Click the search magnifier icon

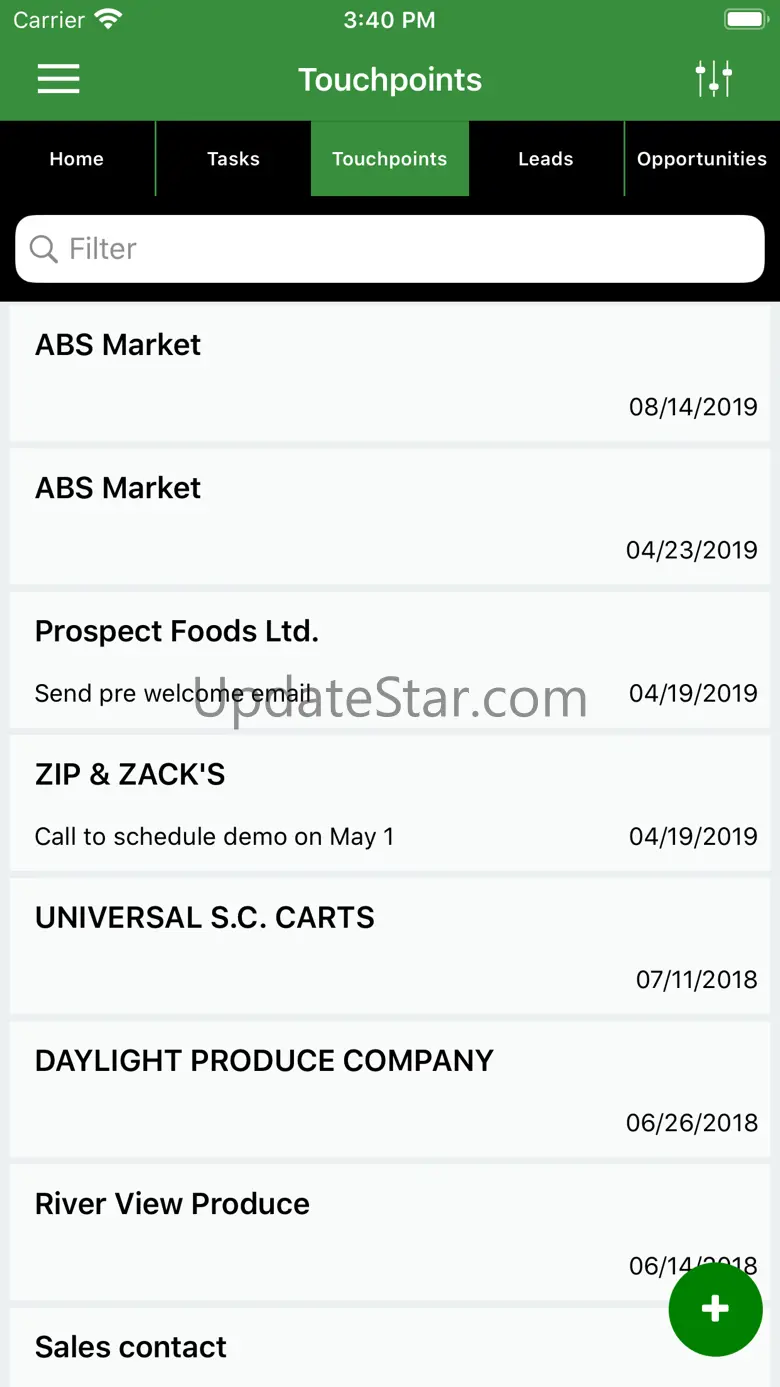pyautogui.click(x=44, y=249)
